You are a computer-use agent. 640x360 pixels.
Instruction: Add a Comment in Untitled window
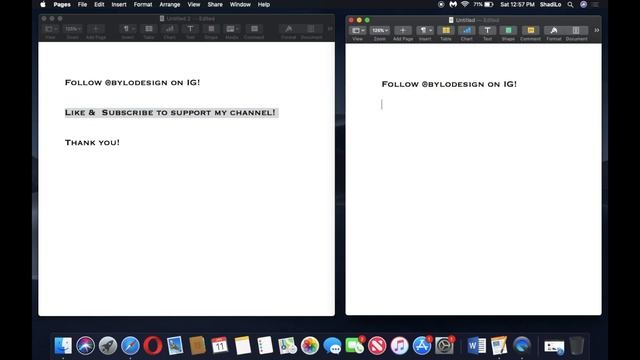530,31
